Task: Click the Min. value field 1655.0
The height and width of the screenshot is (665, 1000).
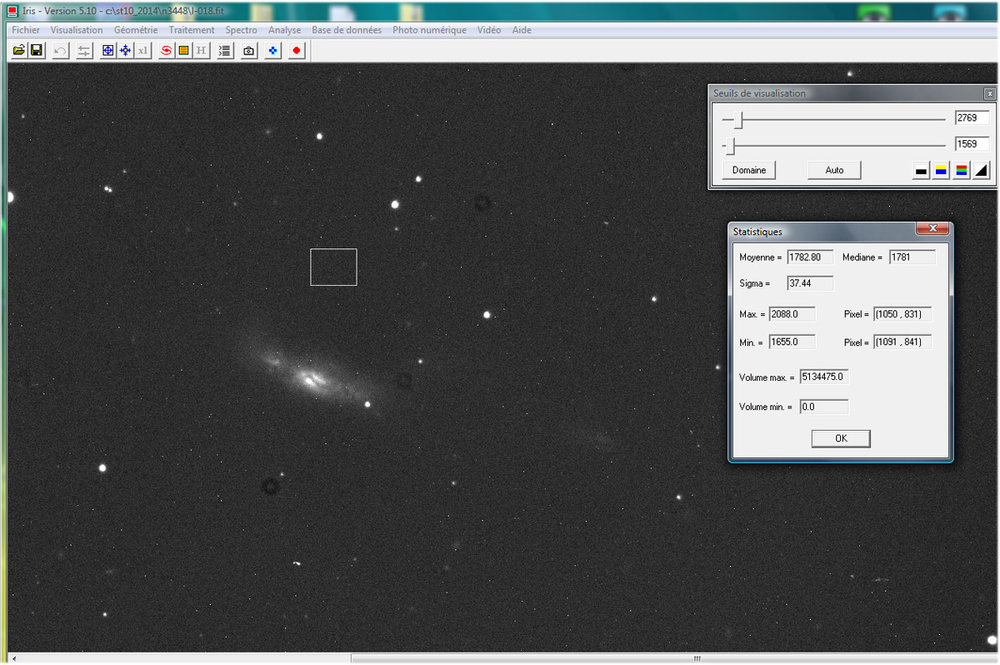Action: click(x=792, y=342)
